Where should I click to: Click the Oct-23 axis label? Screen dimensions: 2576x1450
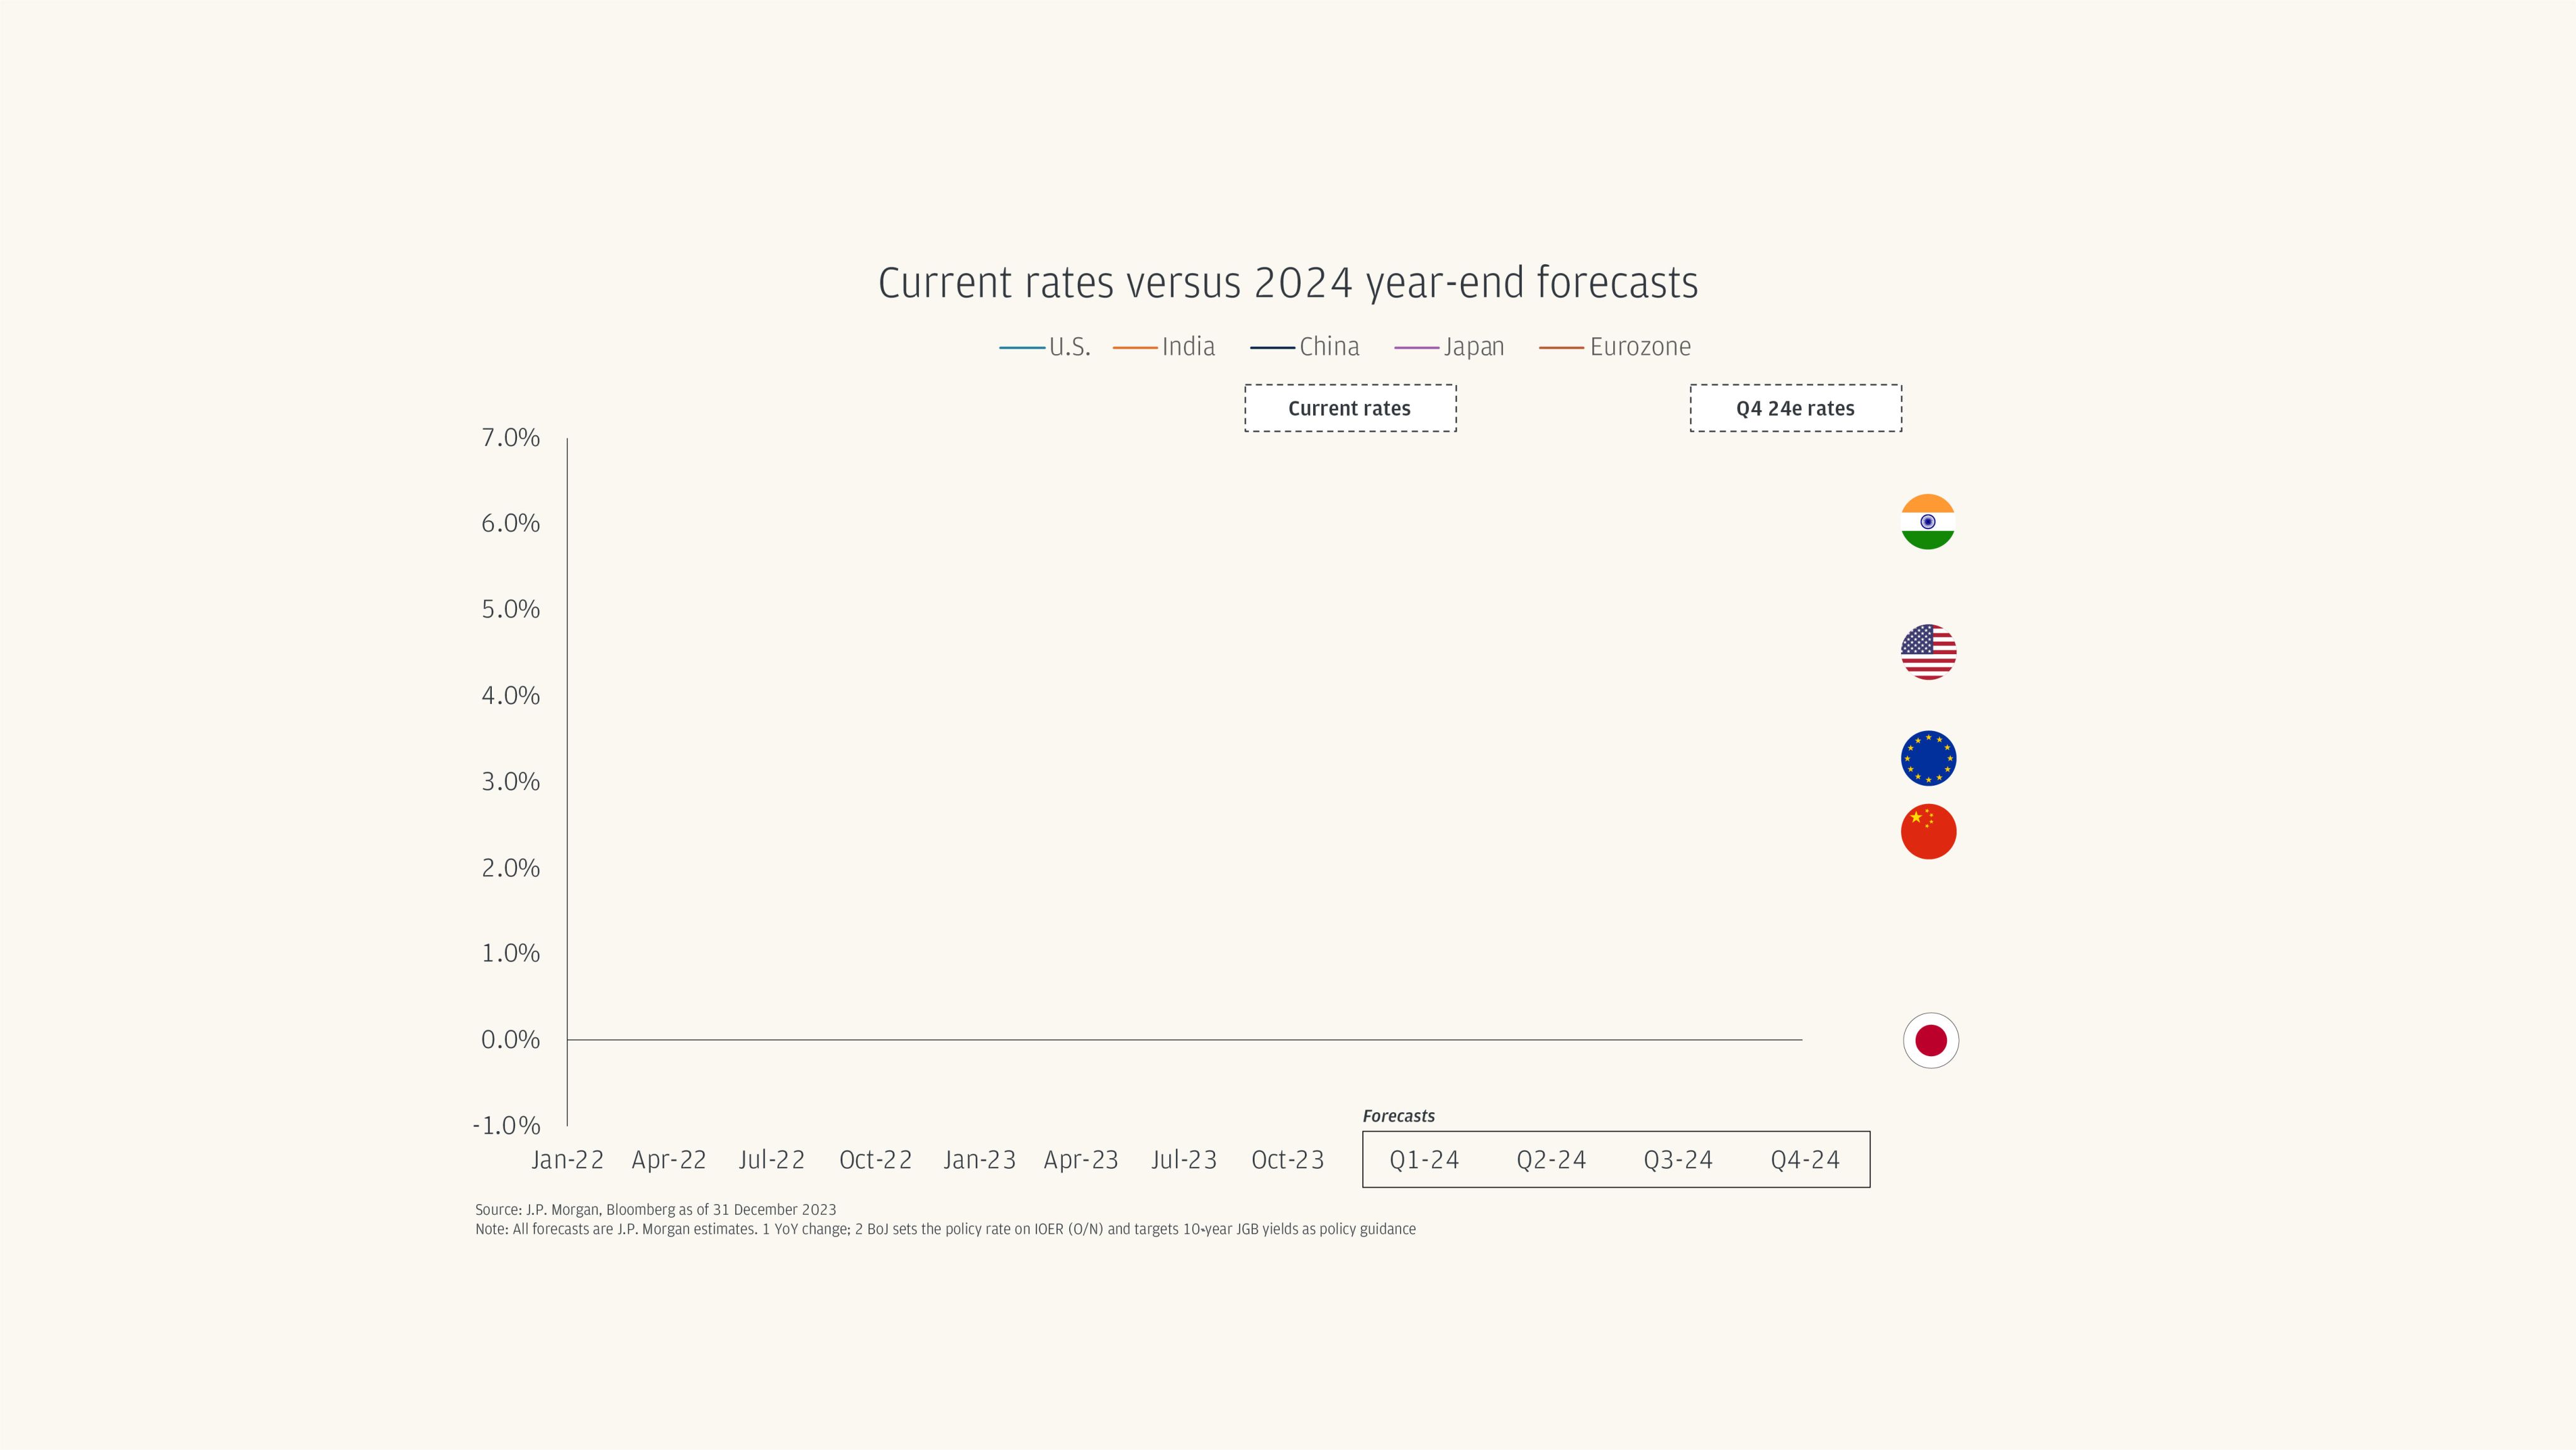pos(1287,1160)
